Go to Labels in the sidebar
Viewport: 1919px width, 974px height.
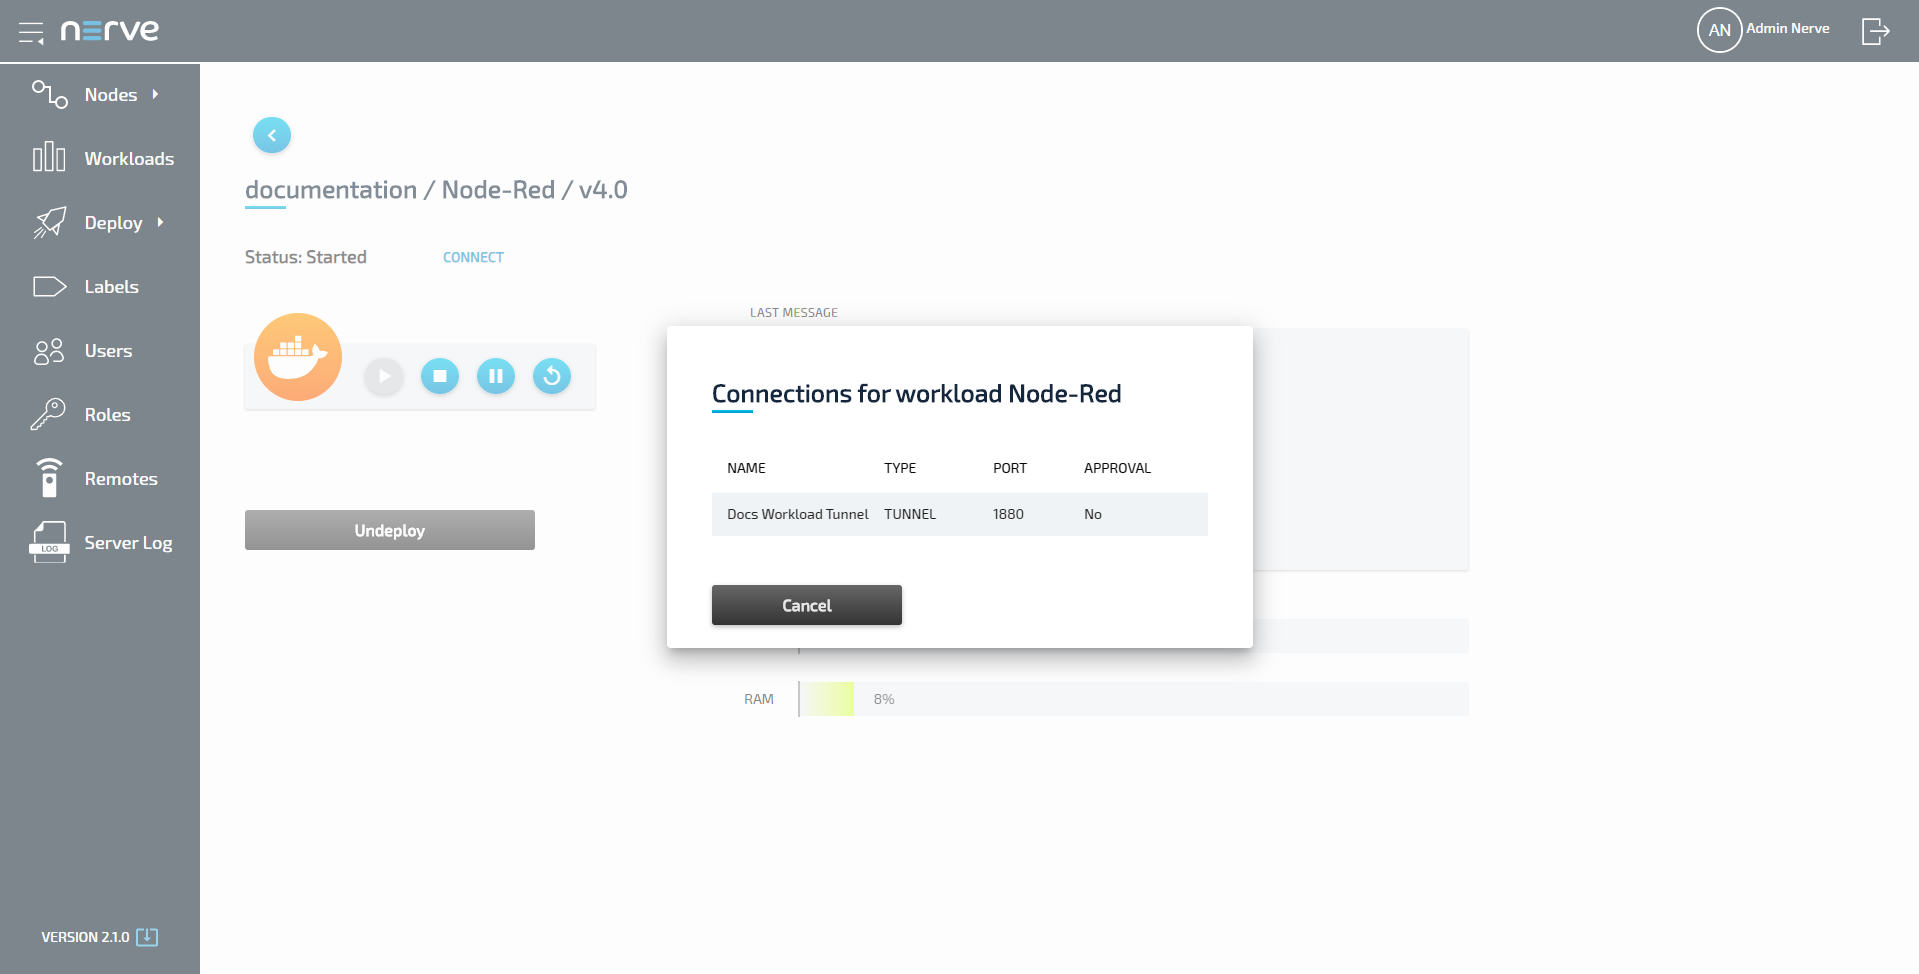pos(111,287)
